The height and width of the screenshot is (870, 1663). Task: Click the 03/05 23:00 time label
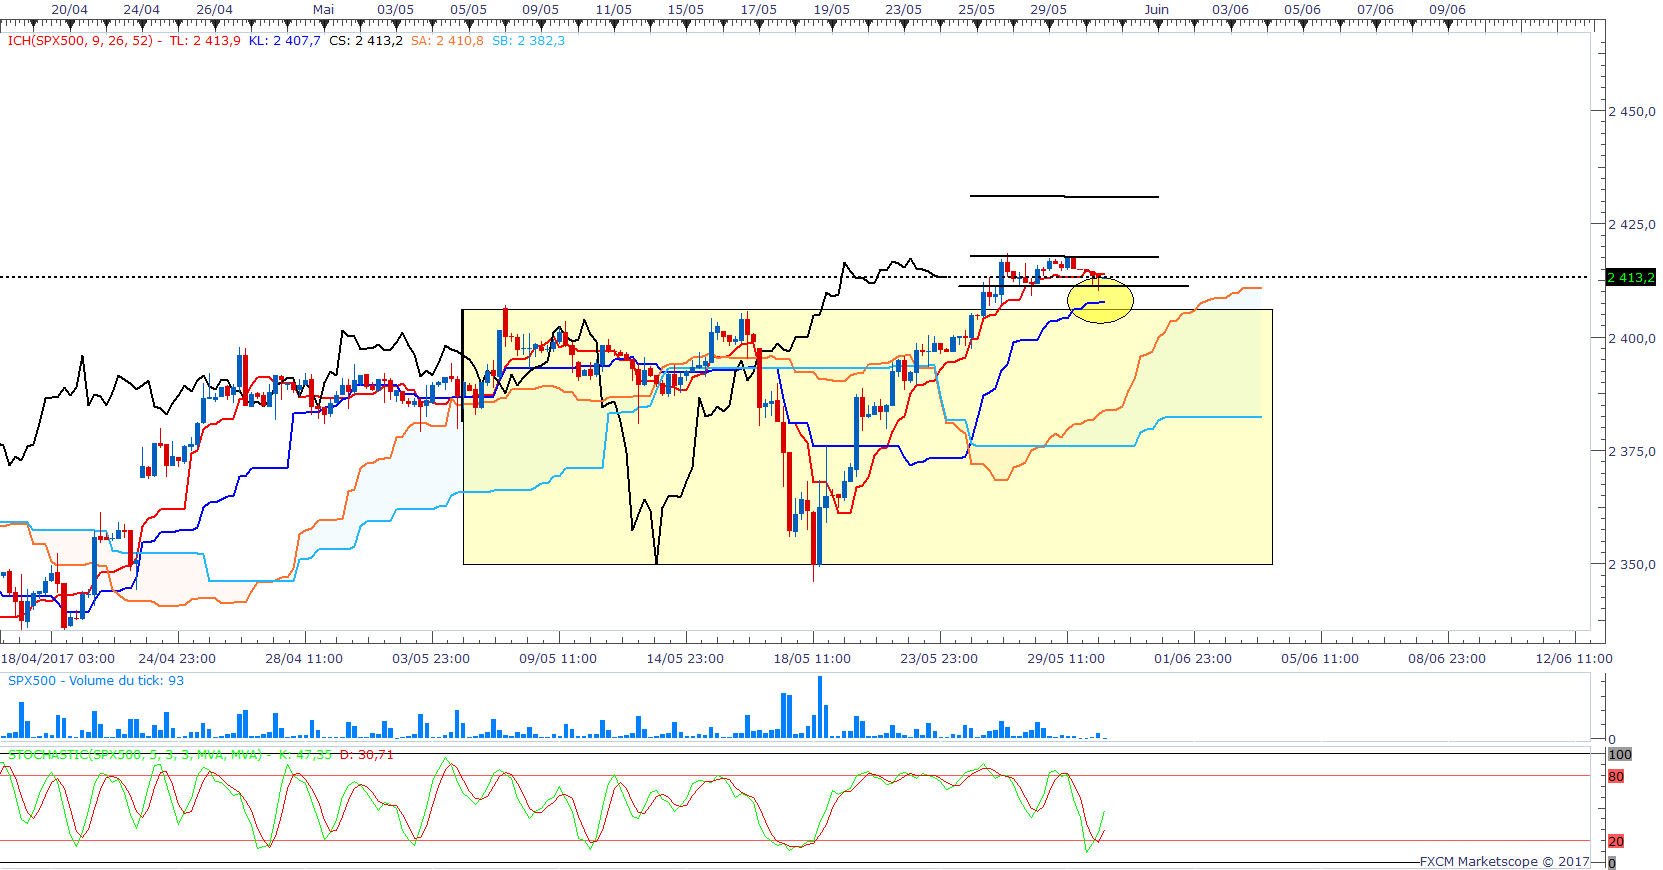[431, 659]
